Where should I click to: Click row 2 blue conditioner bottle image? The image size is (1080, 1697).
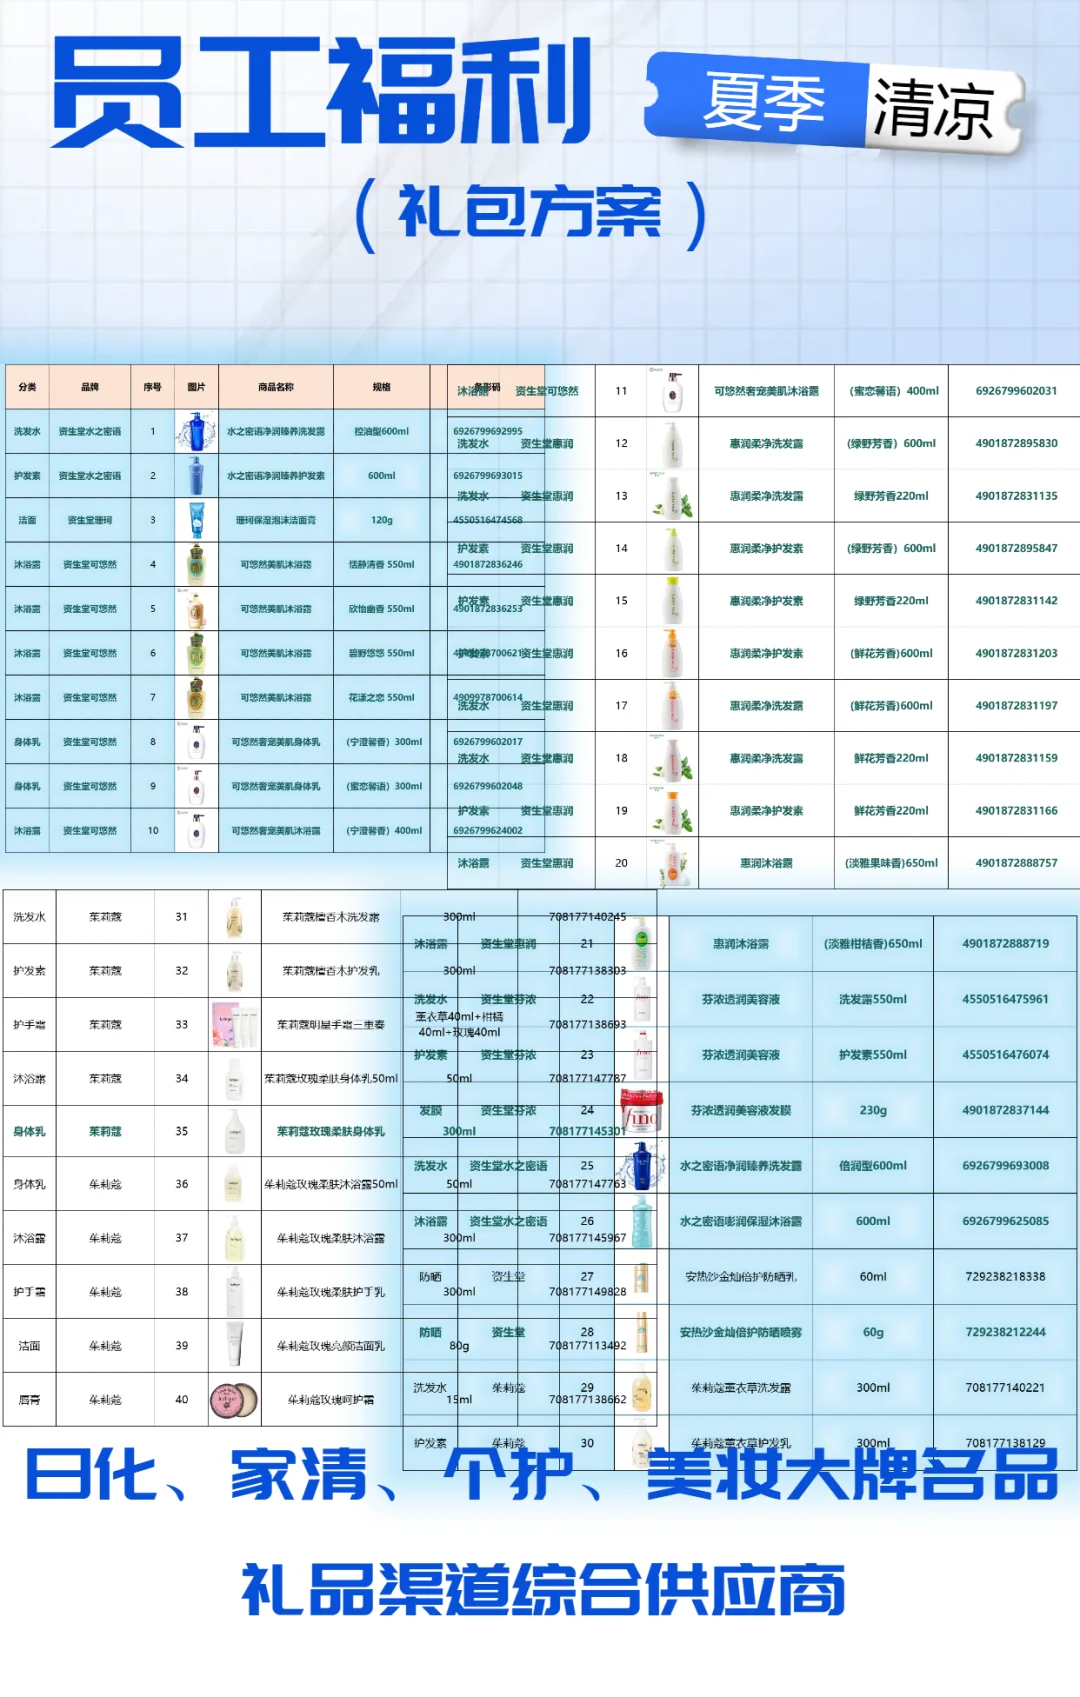click(x=196, y=476)
